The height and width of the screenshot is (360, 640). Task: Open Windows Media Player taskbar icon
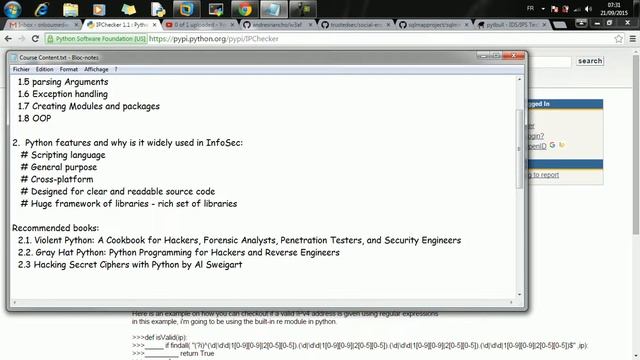[x=99, y=9]
